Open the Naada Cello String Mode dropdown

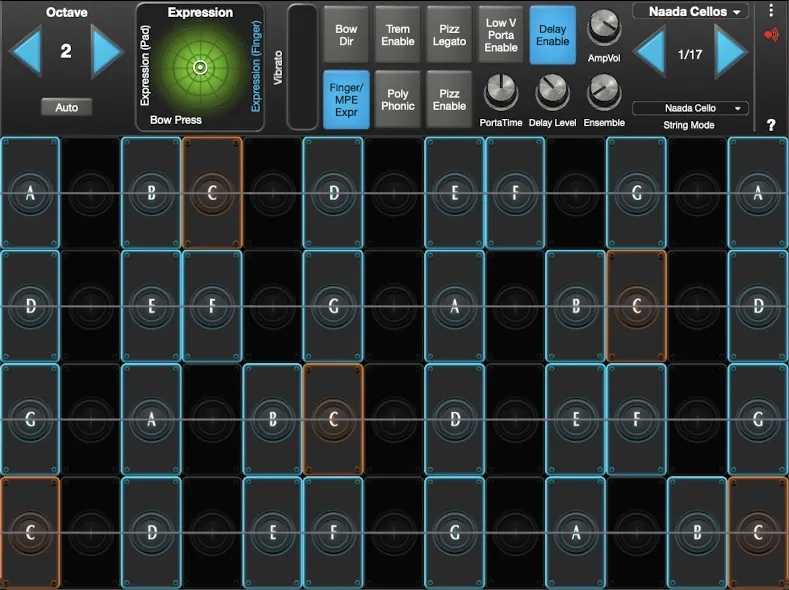(x=690, y=108)
